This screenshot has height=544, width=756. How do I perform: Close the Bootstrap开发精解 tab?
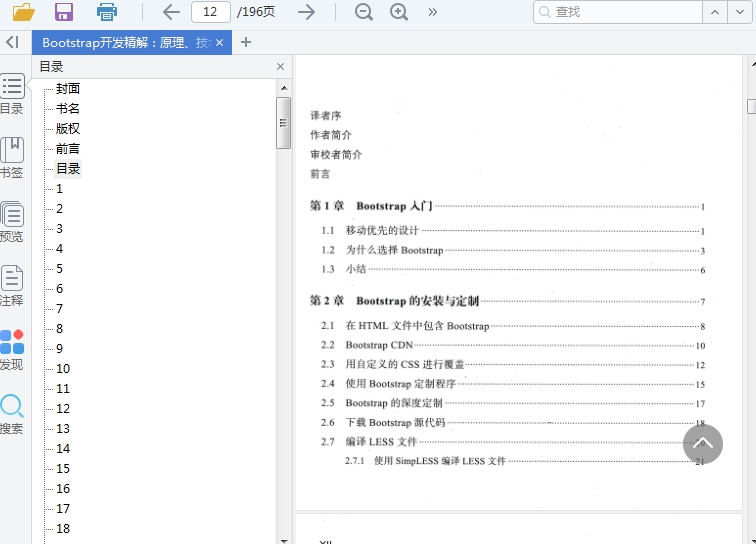(x=219, y=42)
